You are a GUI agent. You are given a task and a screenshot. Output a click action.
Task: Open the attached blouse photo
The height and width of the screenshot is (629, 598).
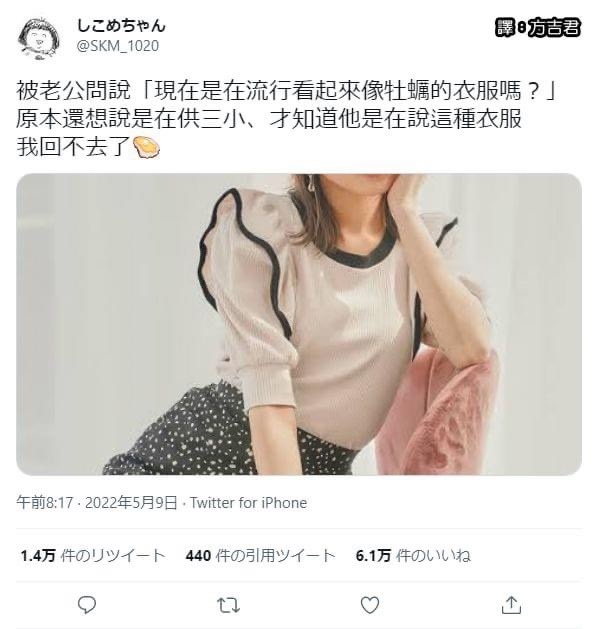299,324
